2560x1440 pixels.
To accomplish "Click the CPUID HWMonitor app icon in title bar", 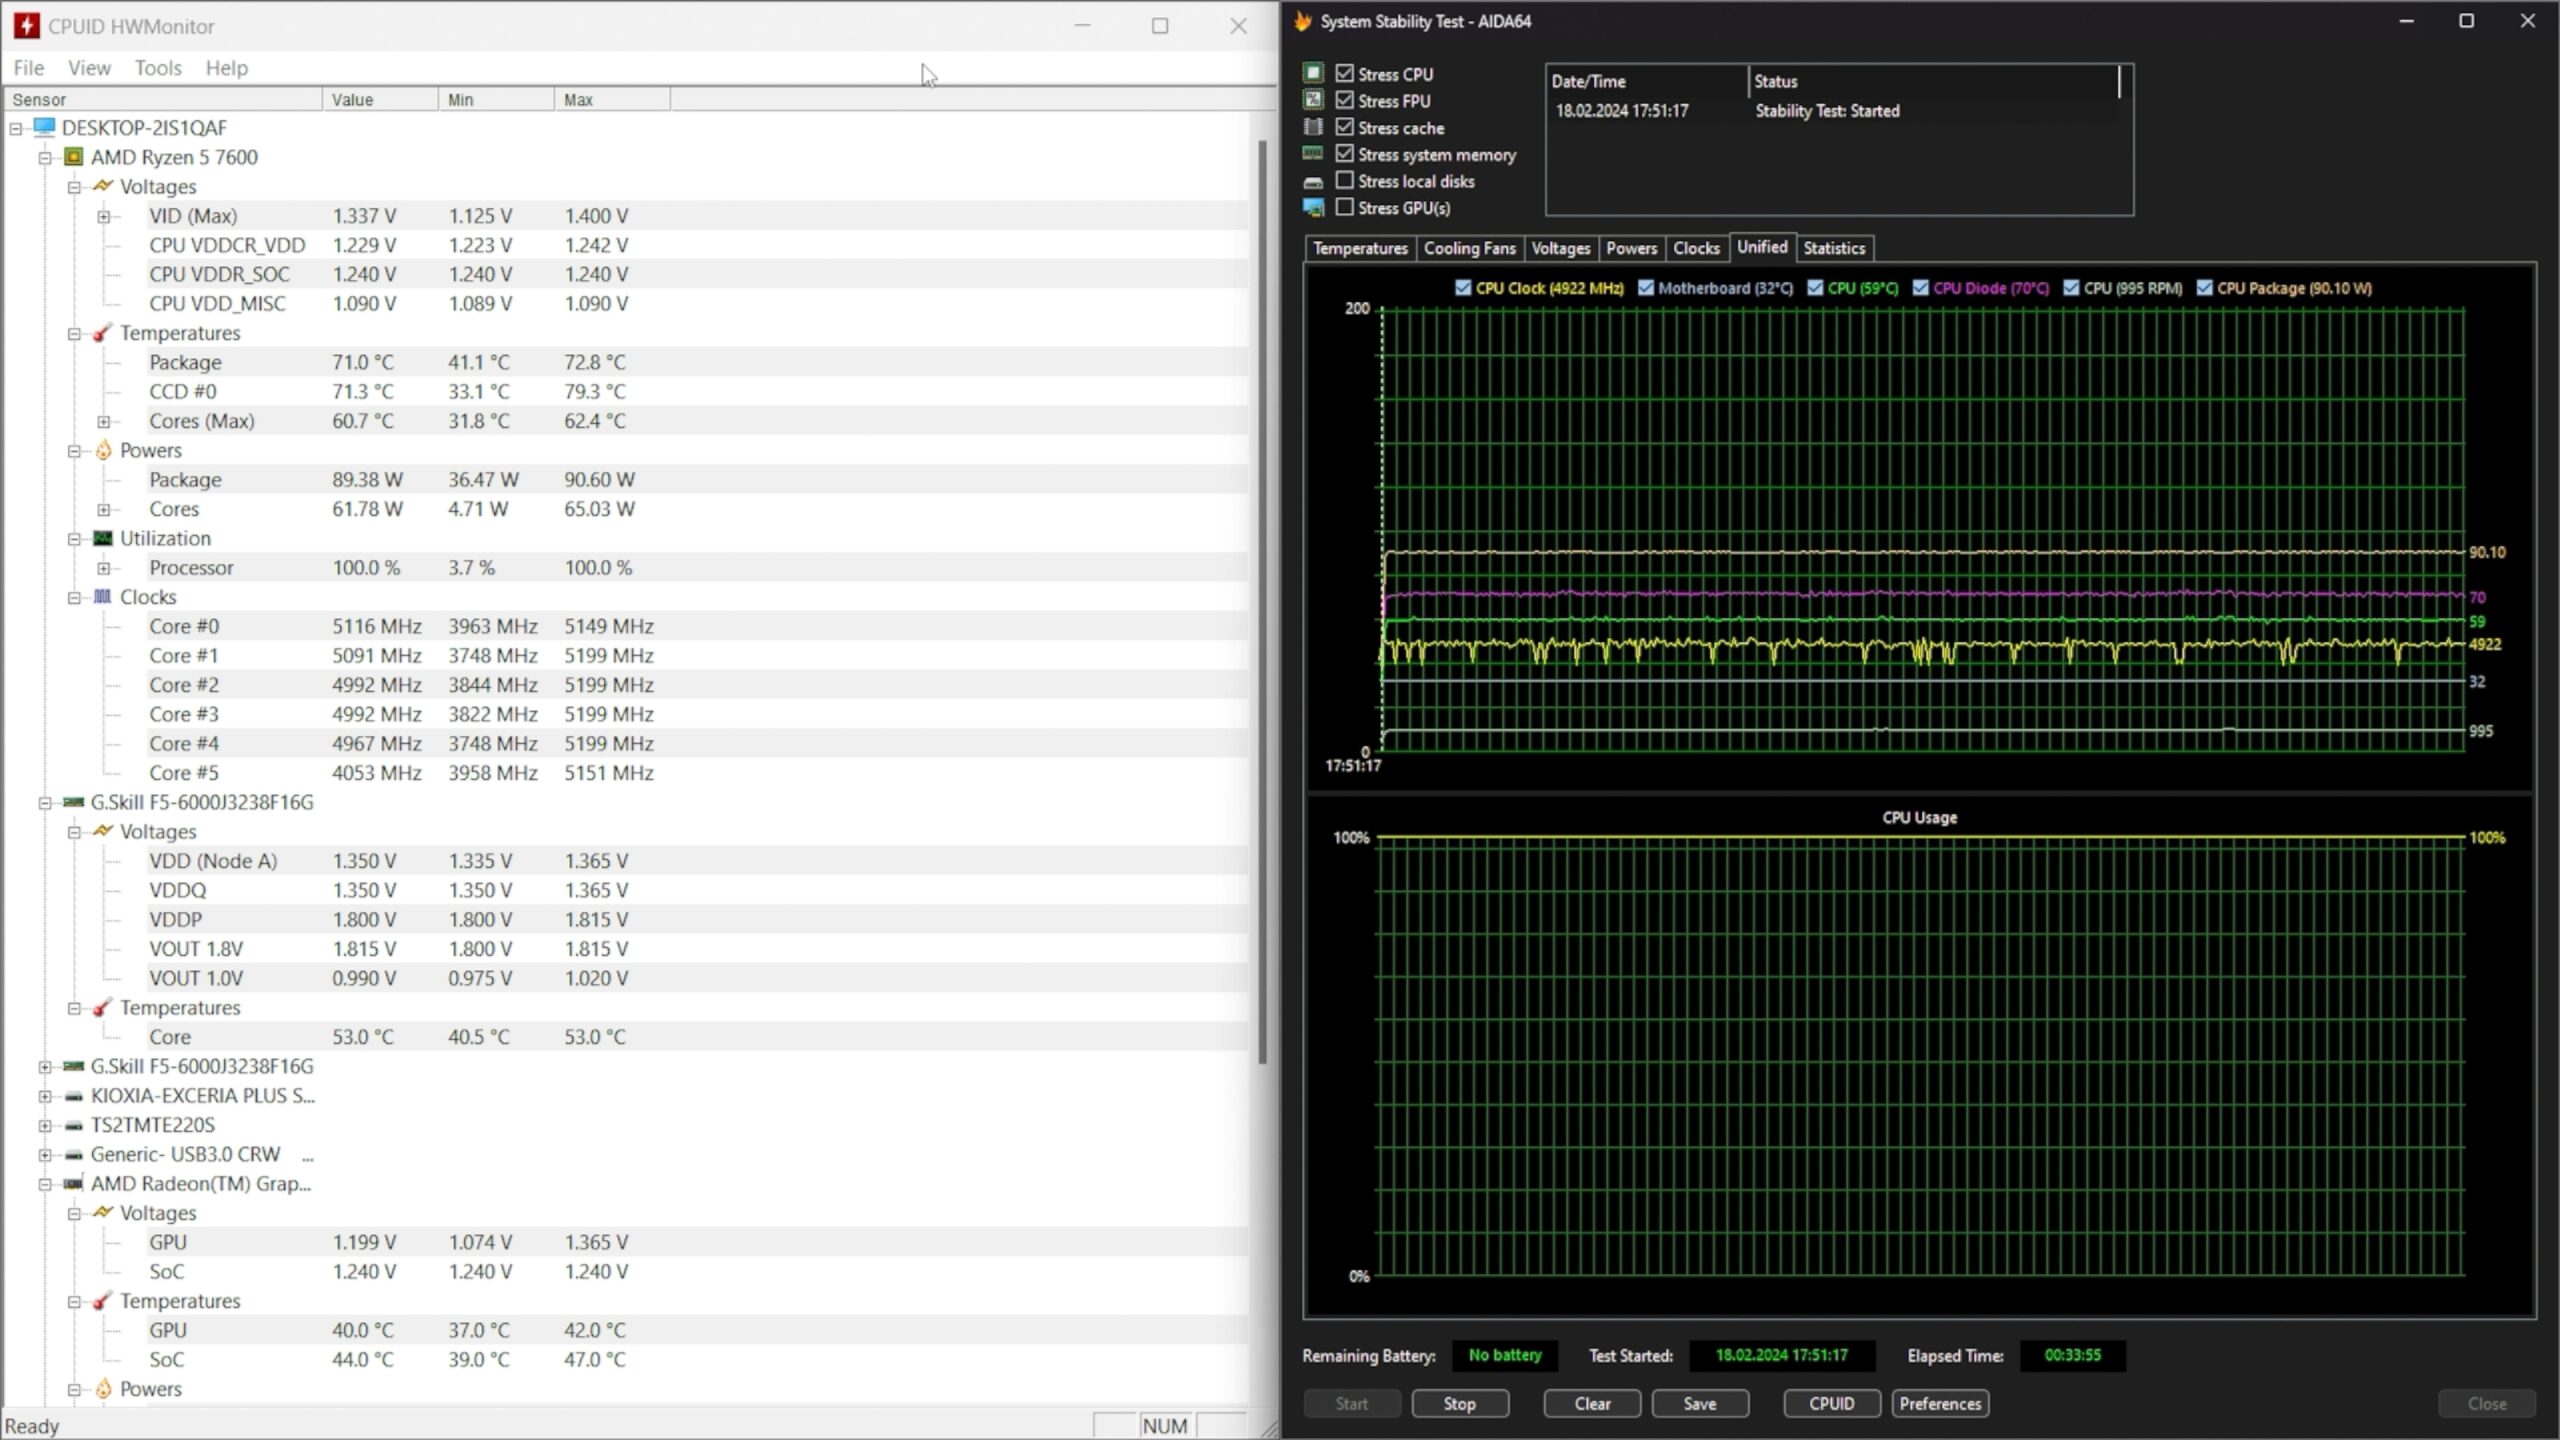I will pos(27,26).
